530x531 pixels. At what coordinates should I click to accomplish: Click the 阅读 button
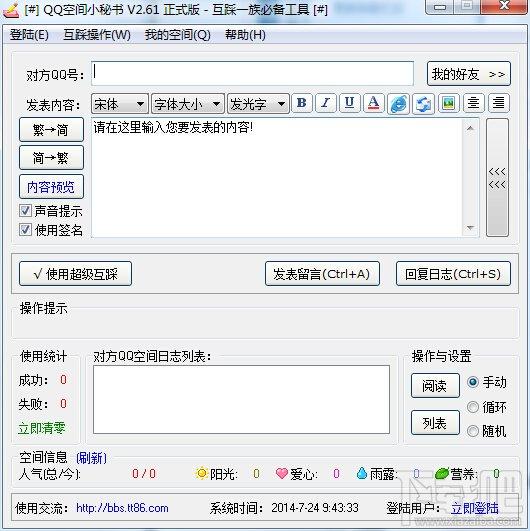click(435, 385)
